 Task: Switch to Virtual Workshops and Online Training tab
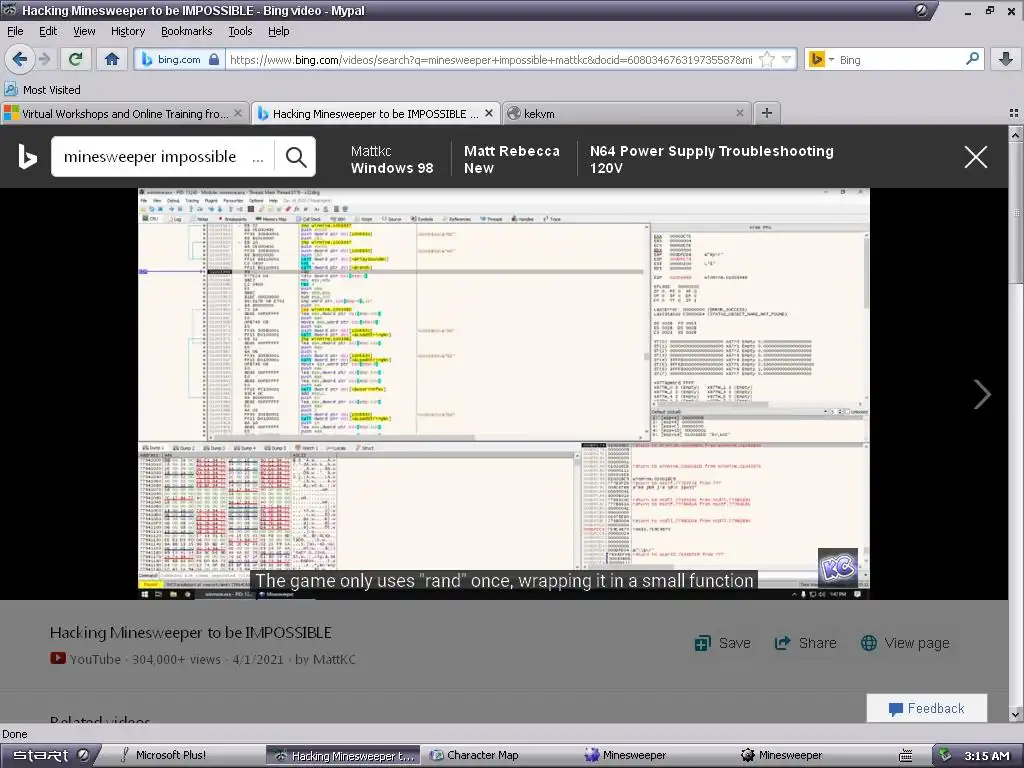coord(124,114)
